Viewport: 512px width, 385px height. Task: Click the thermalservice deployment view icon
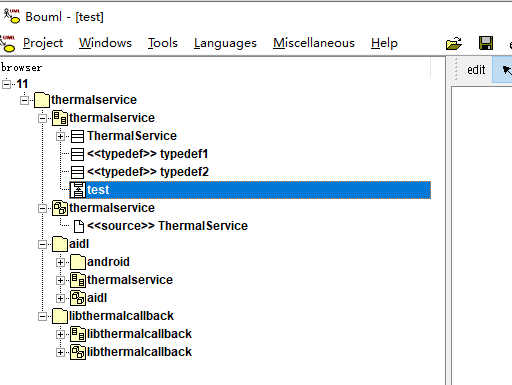click(x=60, y=208)
